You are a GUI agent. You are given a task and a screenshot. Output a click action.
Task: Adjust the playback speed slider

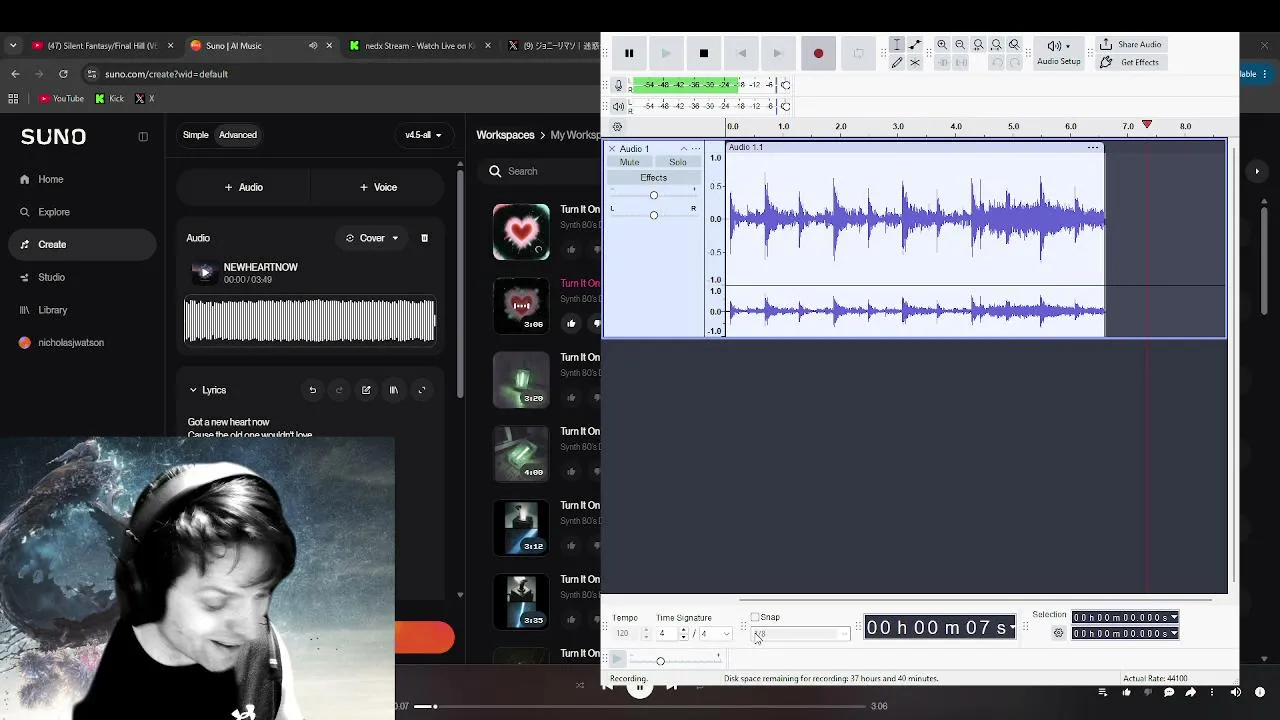pyautogui.click(x=660, y=661)
